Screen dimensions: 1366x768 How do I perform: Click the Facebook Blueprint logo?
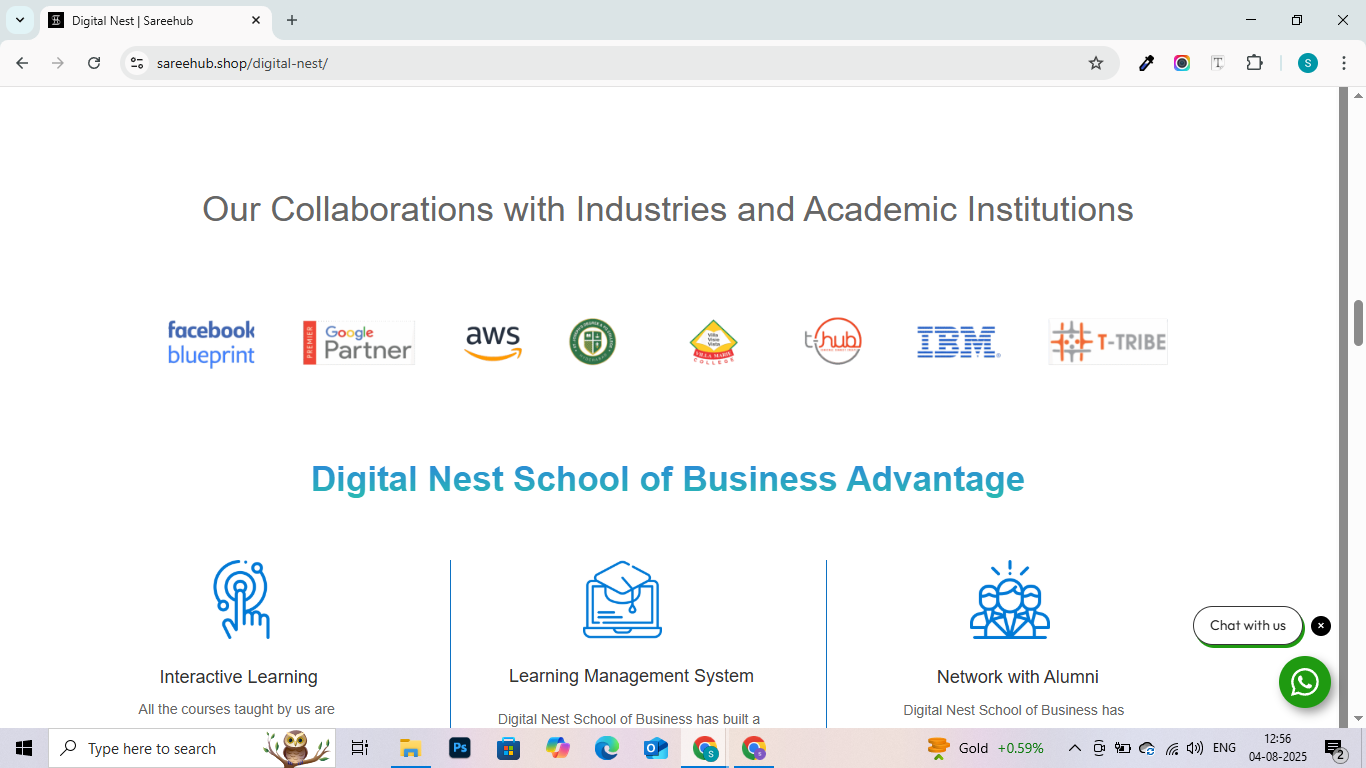coord(211,343)
